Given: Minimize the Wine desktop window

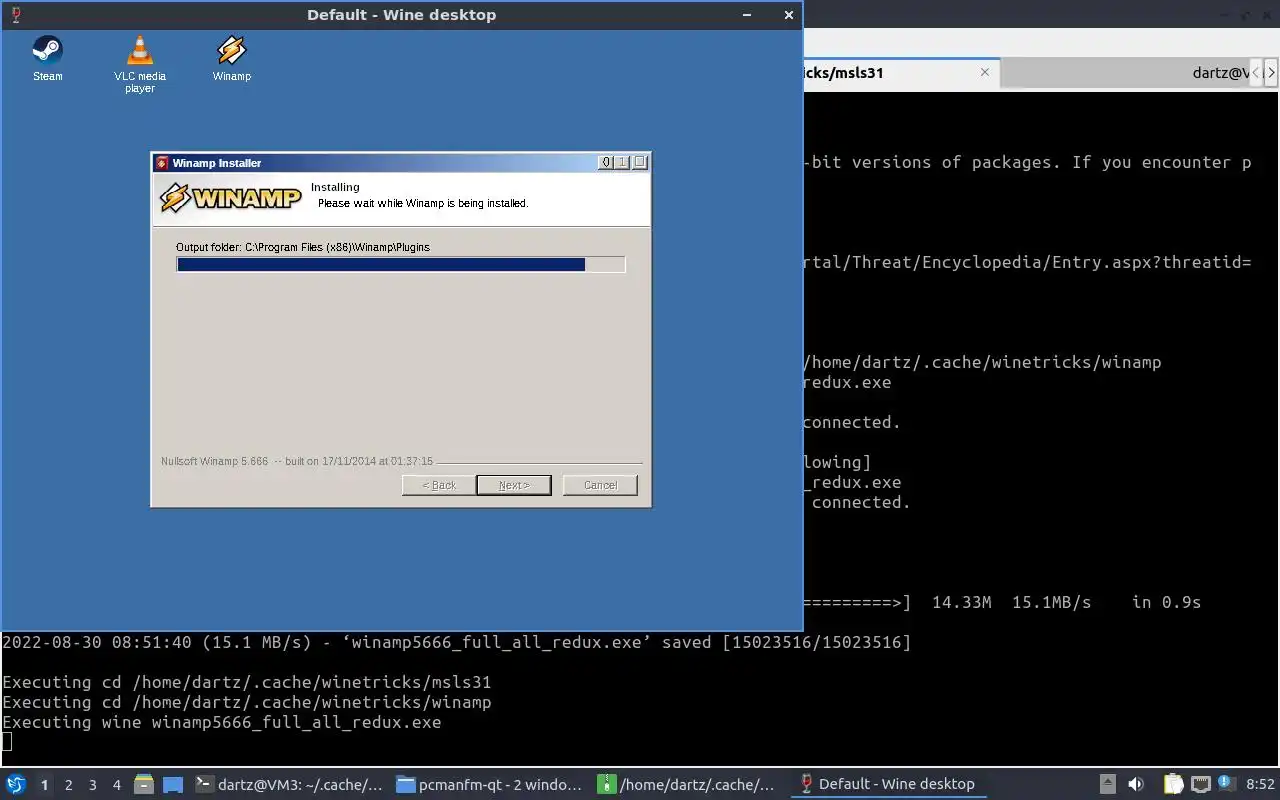Looking at the screenshot, I should (x=748, y=15).
